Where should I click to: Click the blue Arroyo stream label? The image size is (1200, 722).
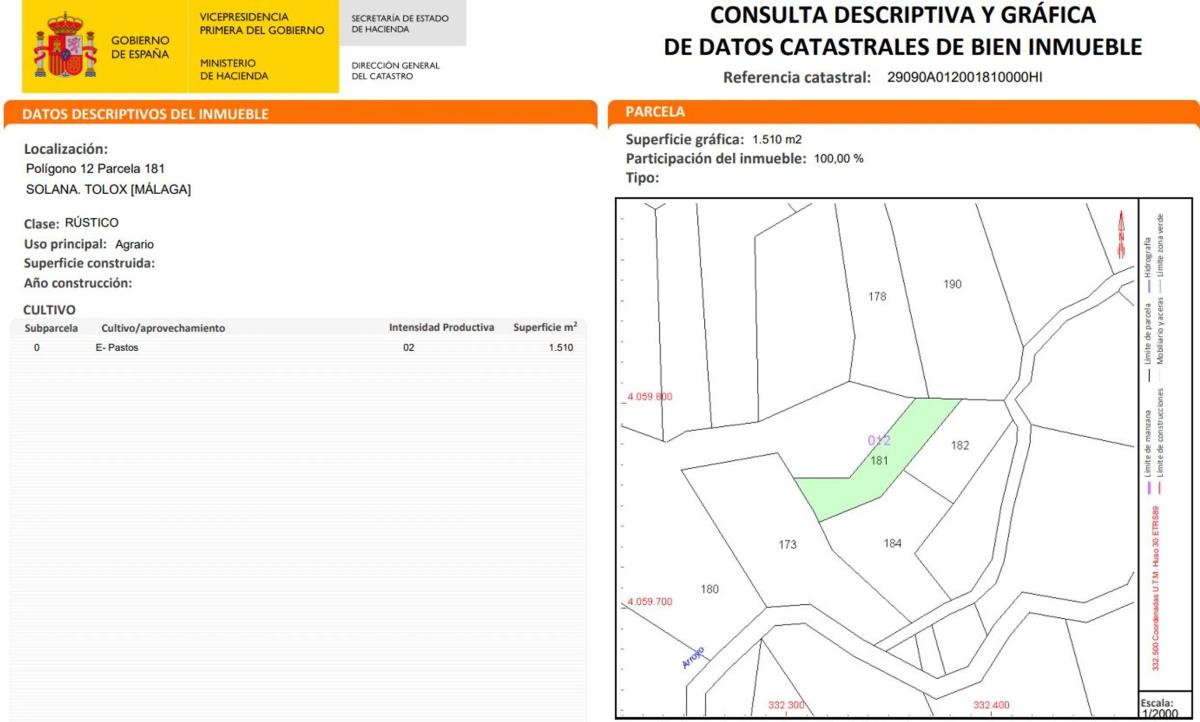tap(693, 657)
